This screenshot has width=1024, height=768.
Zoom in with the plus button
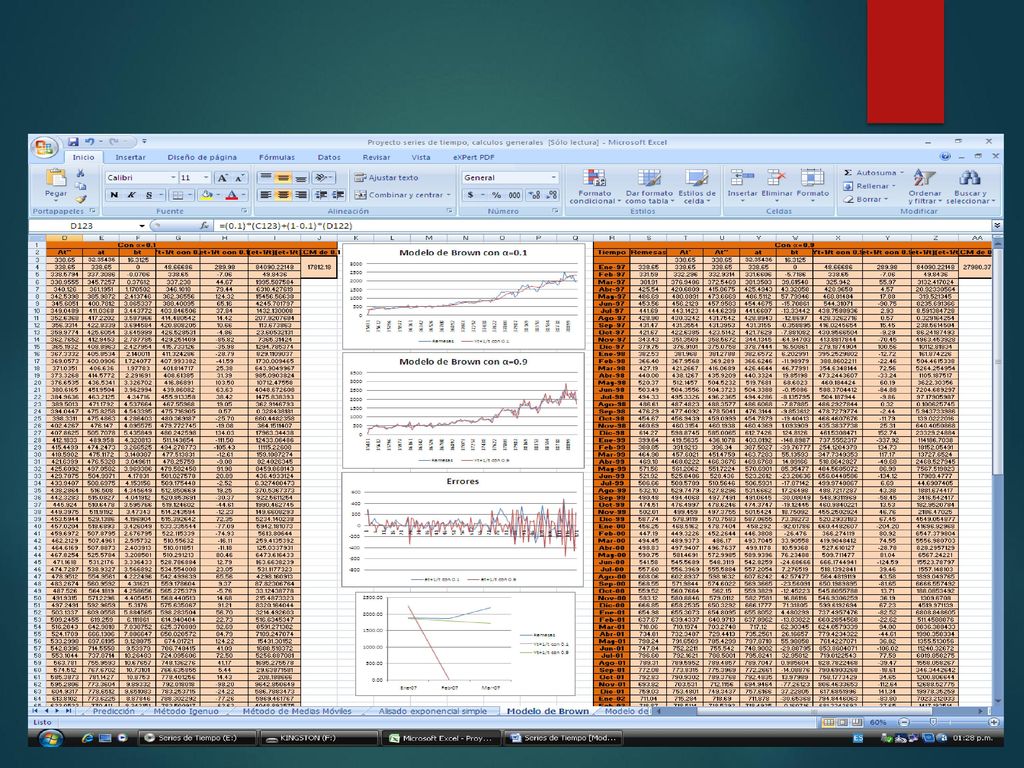coord(993,722)
